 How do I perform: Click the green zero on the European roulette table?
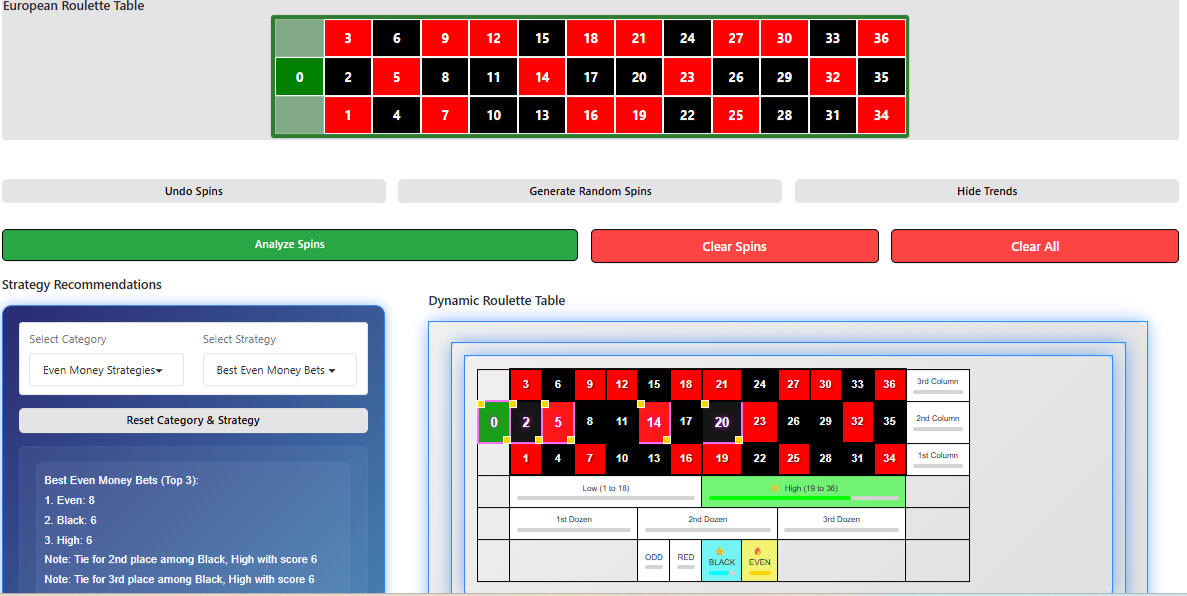pyautogui.click(x=299, y=76)
